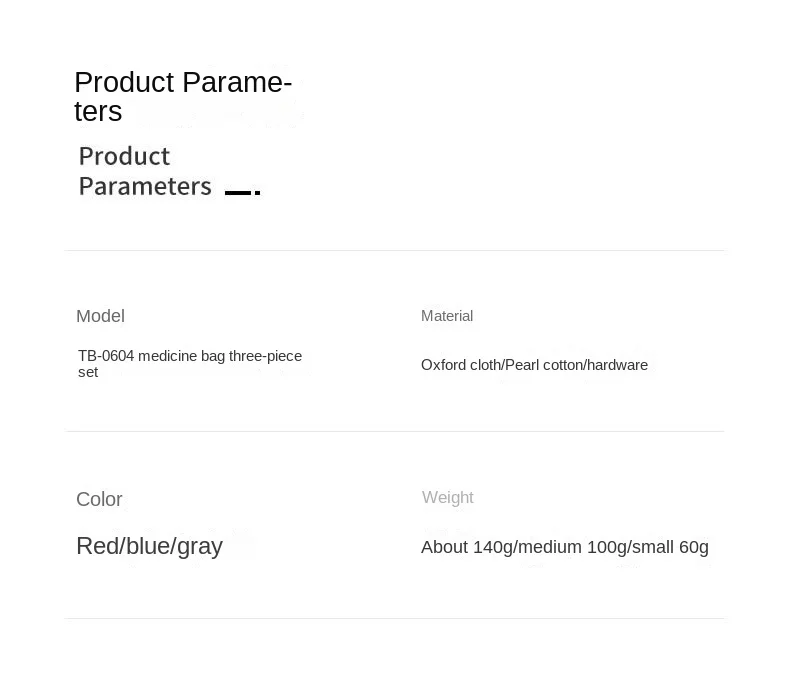Select the "Material" label
This screenshot has width=790, height=685.
447,316
